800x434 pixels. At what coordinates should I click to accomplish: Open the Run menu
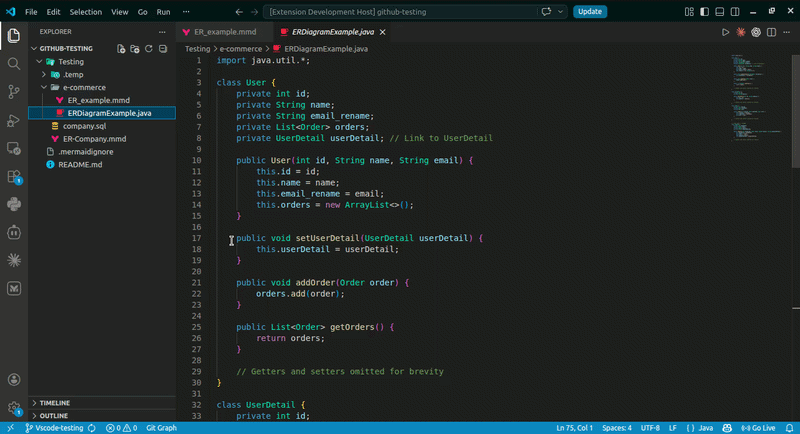pos(163,12)
